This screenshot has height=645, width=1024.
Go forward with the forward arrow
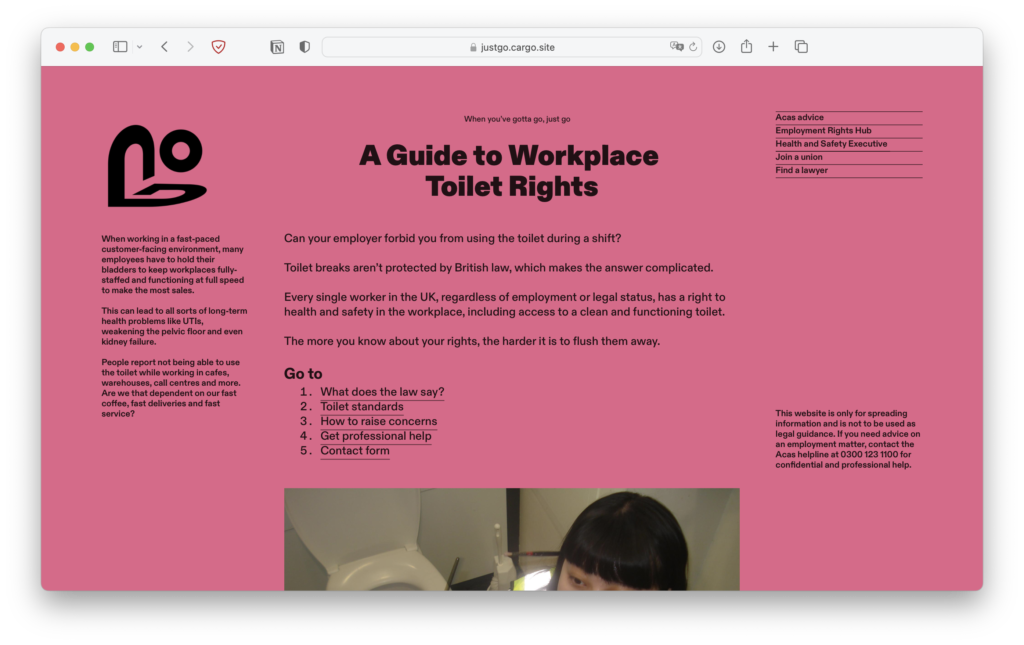click(x=190, y=47)
